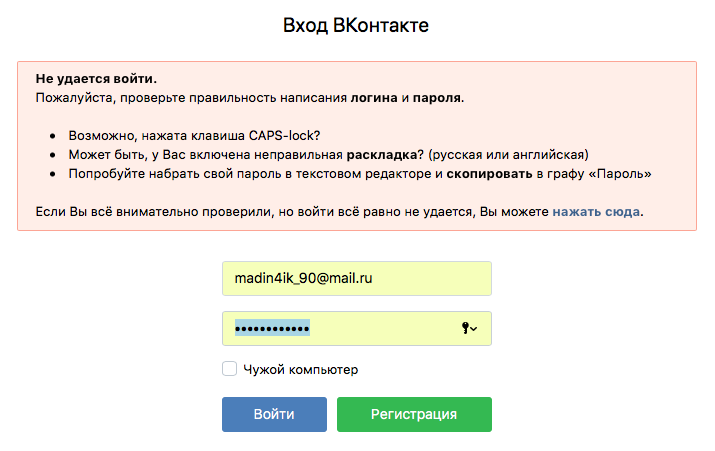This screenshot has height=451, width=715.
Task: Tick the "Чужой компьютер" checkbox
Action: pos(230,369)
